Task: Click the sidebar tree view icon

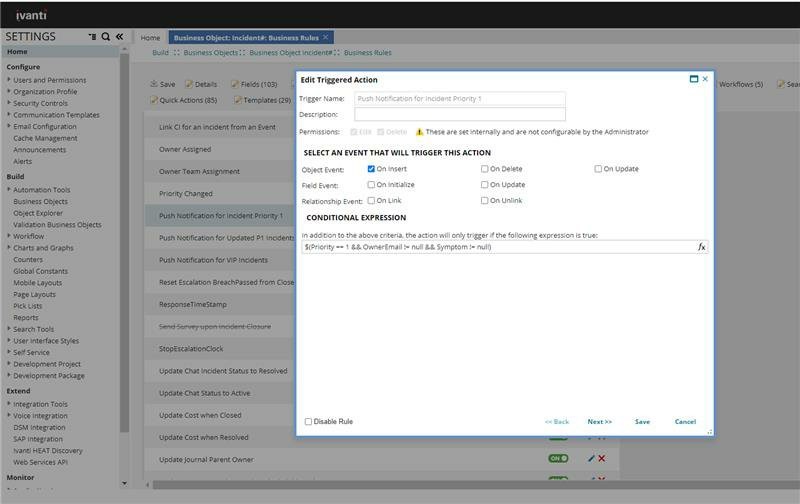Action: [x=92, y=37]
